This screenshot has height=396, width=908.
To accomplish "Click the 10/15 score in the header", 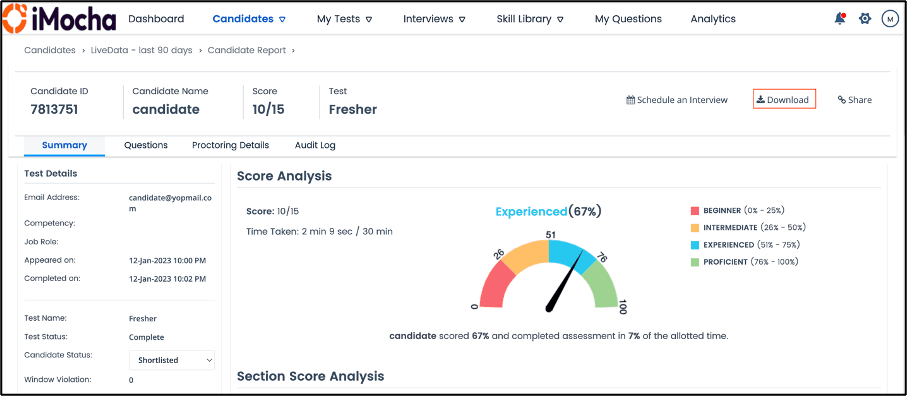I will [268, 109].
